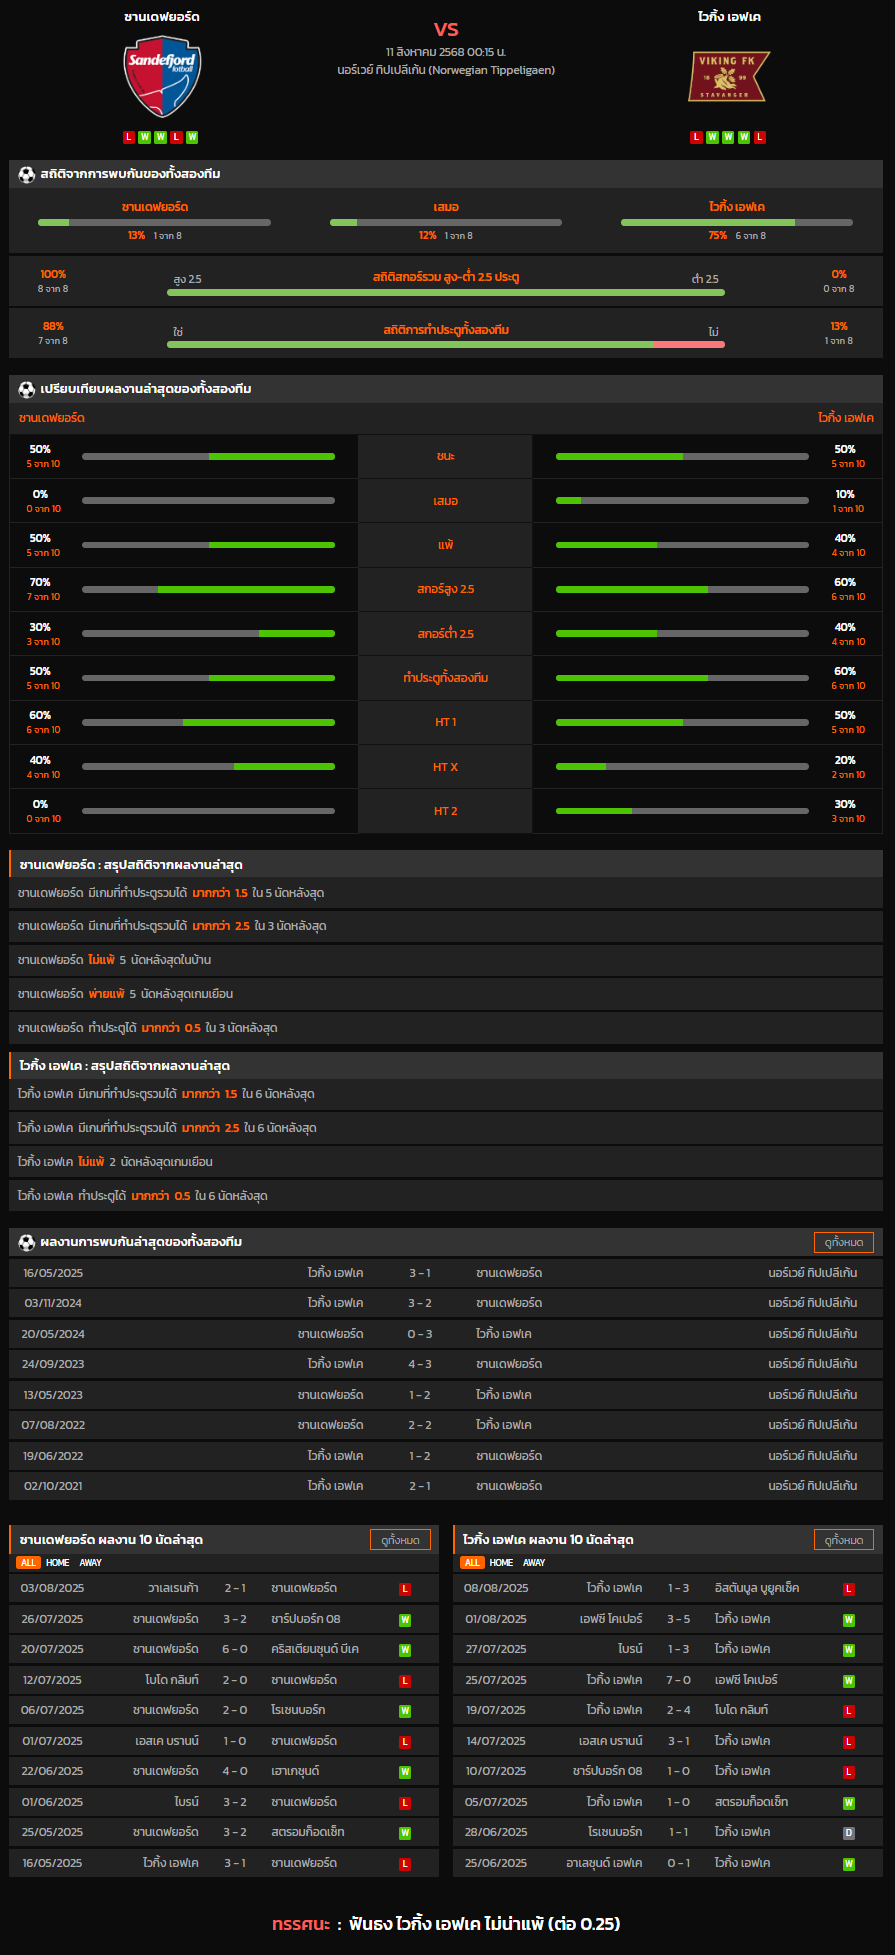The width and height of the screenshot is (895, 1955).
Task: Click W badge in 25/07/2025 Viking 7-0 row
Action: (x=849, y=1681)
